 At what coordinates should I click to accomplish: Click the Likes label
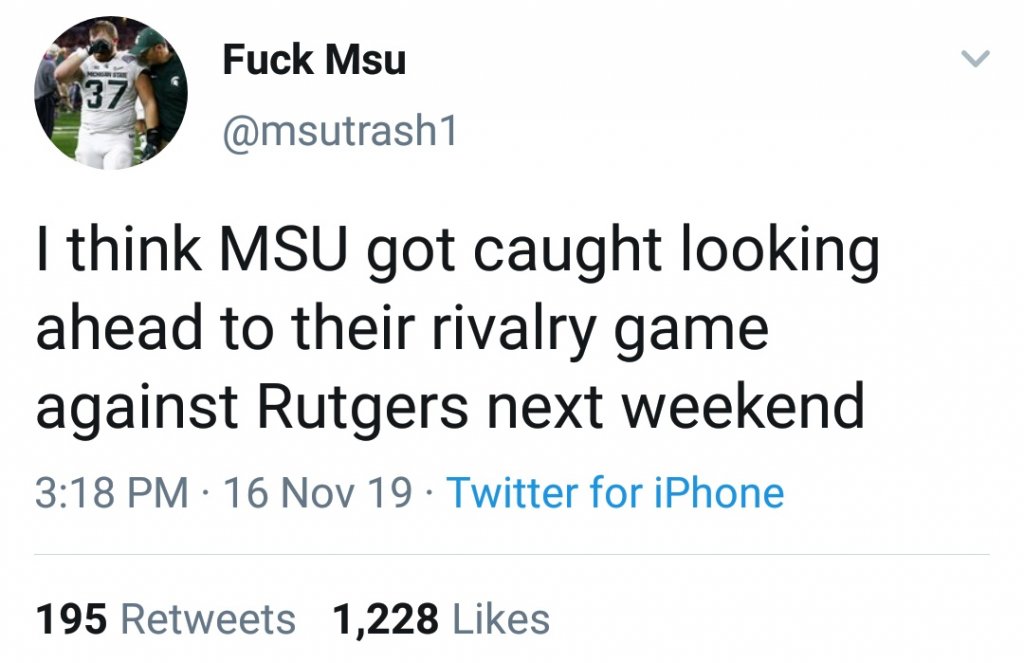(501, 619)
